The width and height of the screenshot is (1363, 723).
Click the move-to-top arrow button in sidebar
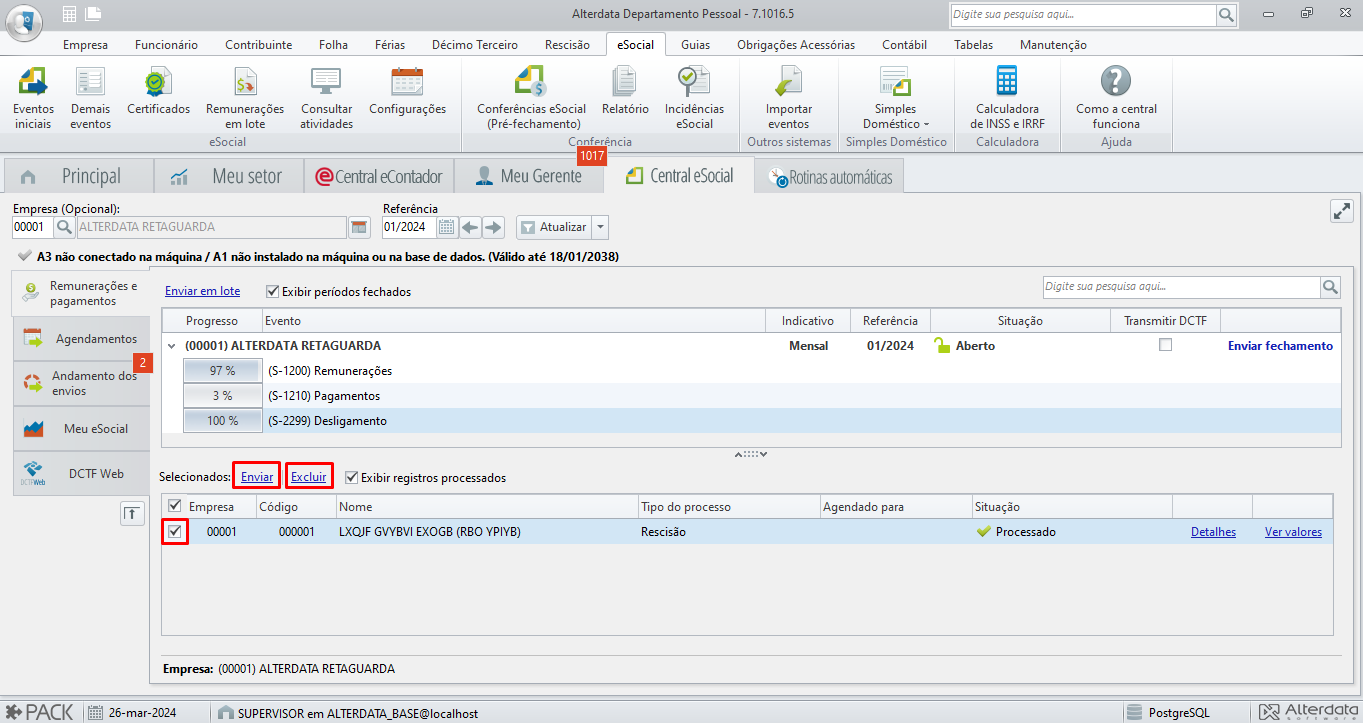pyautogui.click(x=131, y=513)
